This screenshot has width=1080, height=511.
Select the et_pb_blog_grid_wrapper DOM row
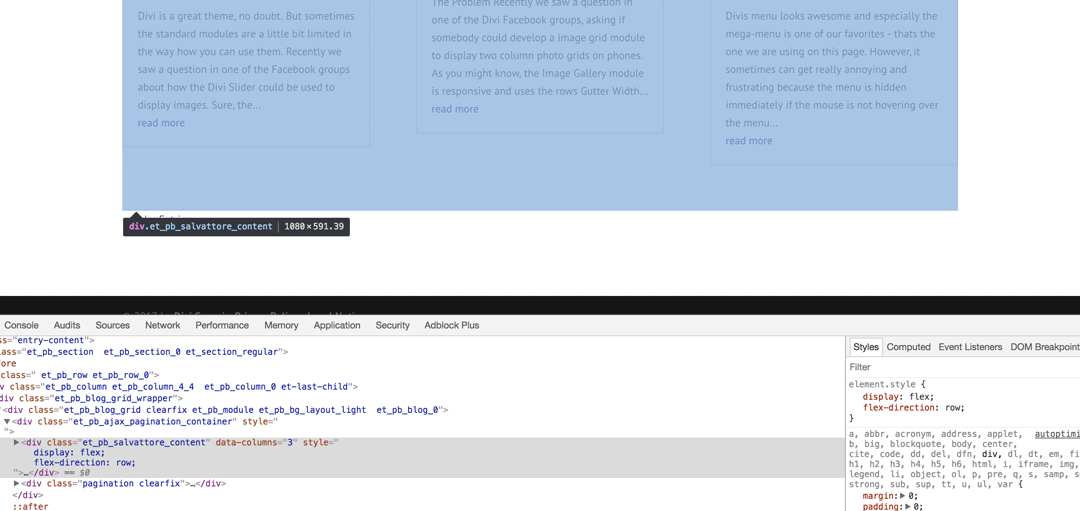click(x=422, y=398)
